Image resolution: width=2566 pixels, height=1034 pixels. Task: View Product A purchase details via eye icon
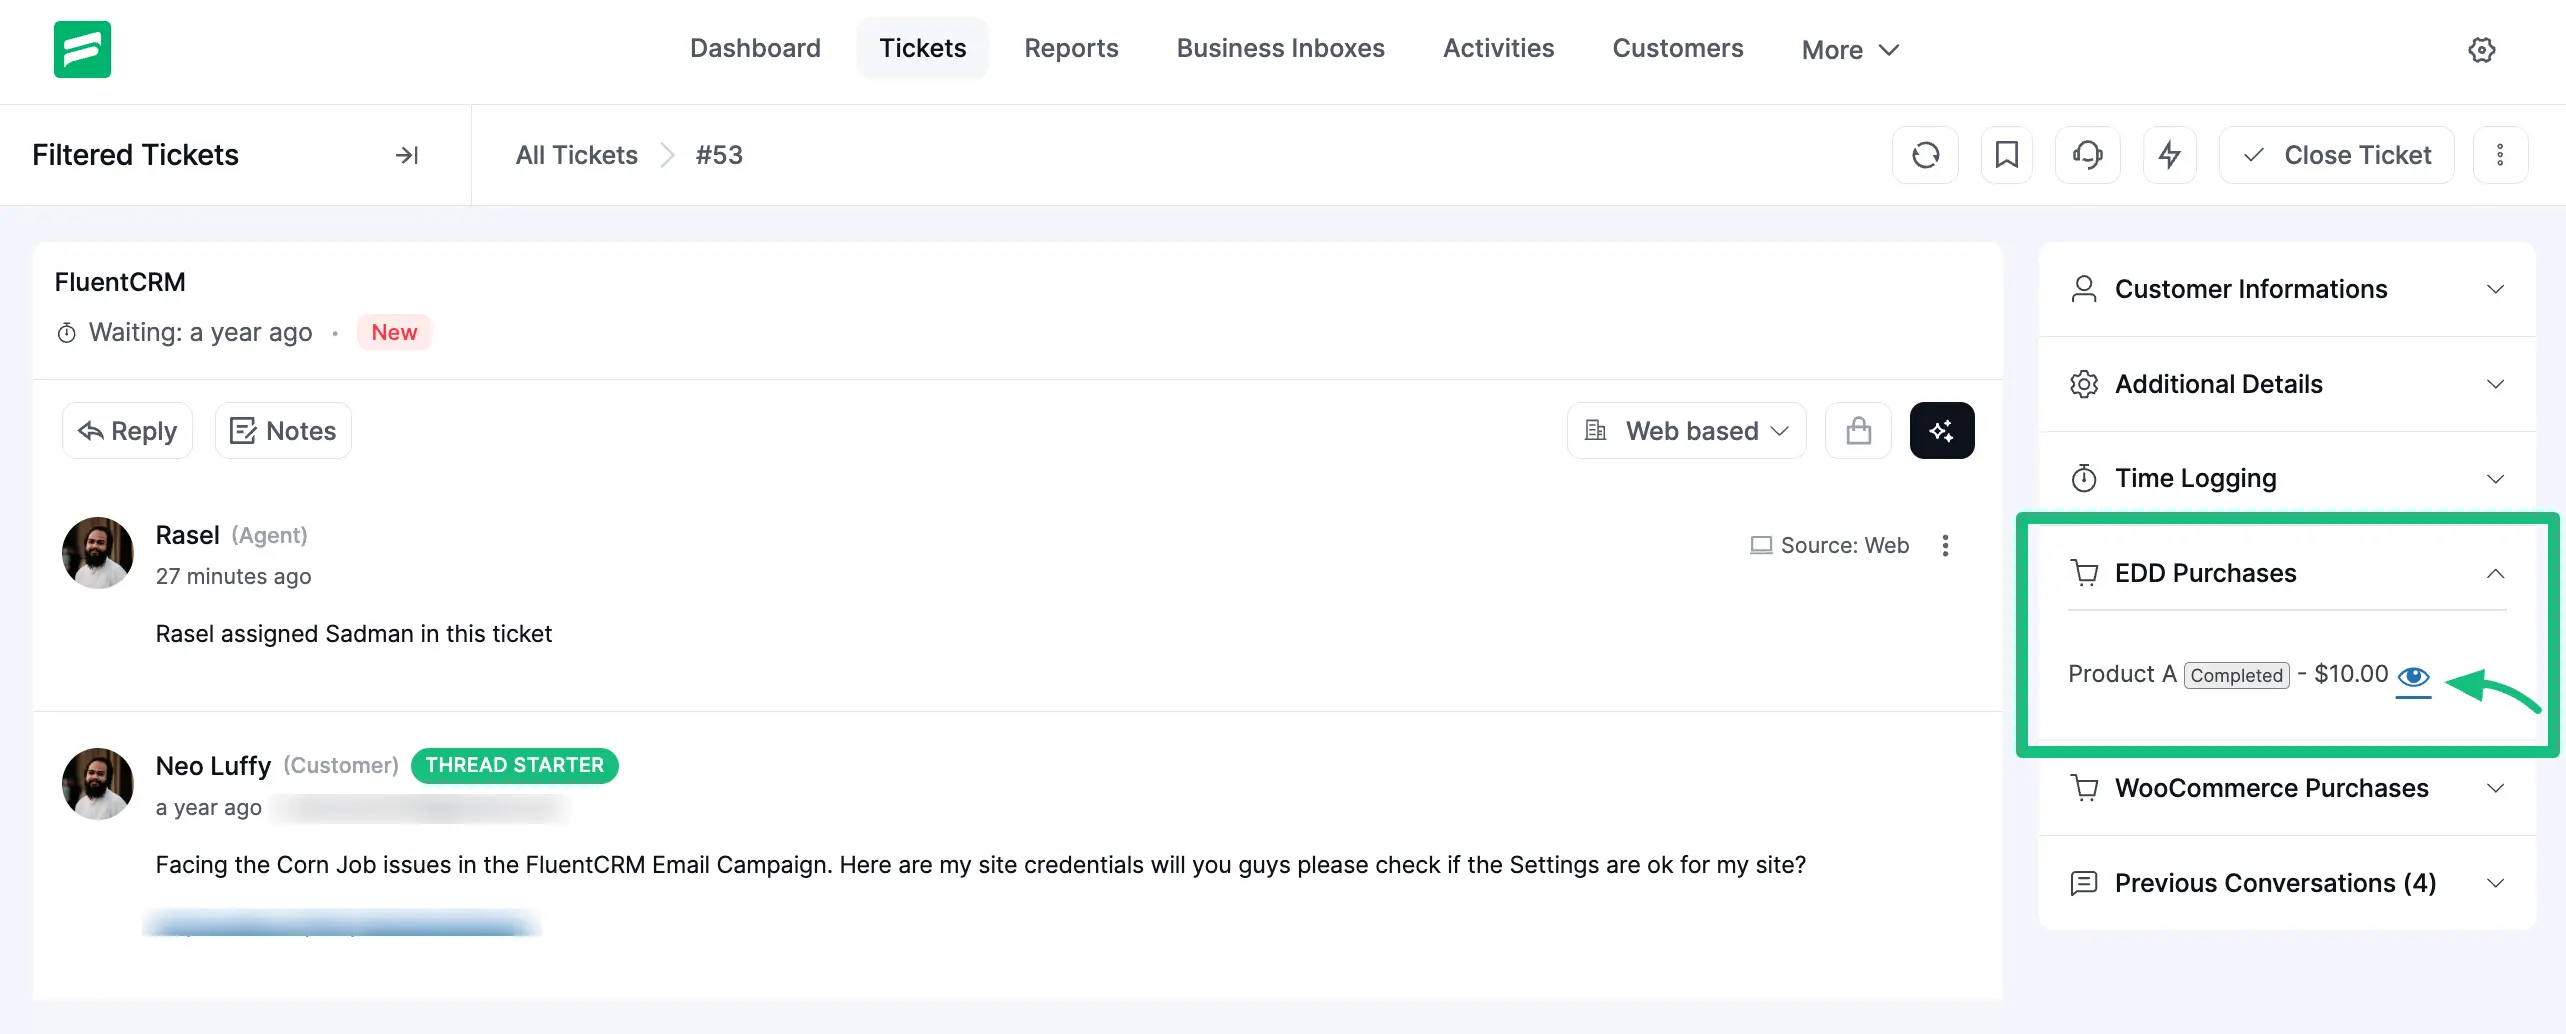pyautogui.click(x=2414, y=676)
